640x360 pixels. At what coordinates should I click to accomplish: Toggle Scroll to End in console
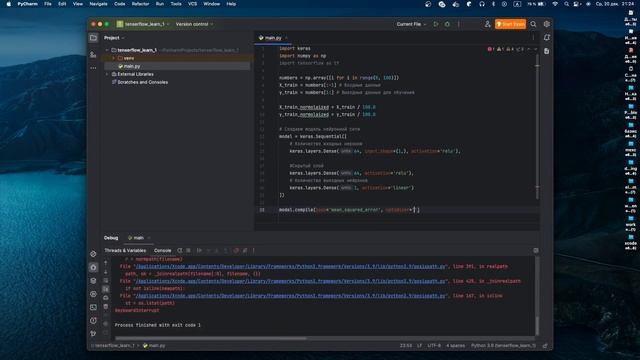tap(106, 289)
